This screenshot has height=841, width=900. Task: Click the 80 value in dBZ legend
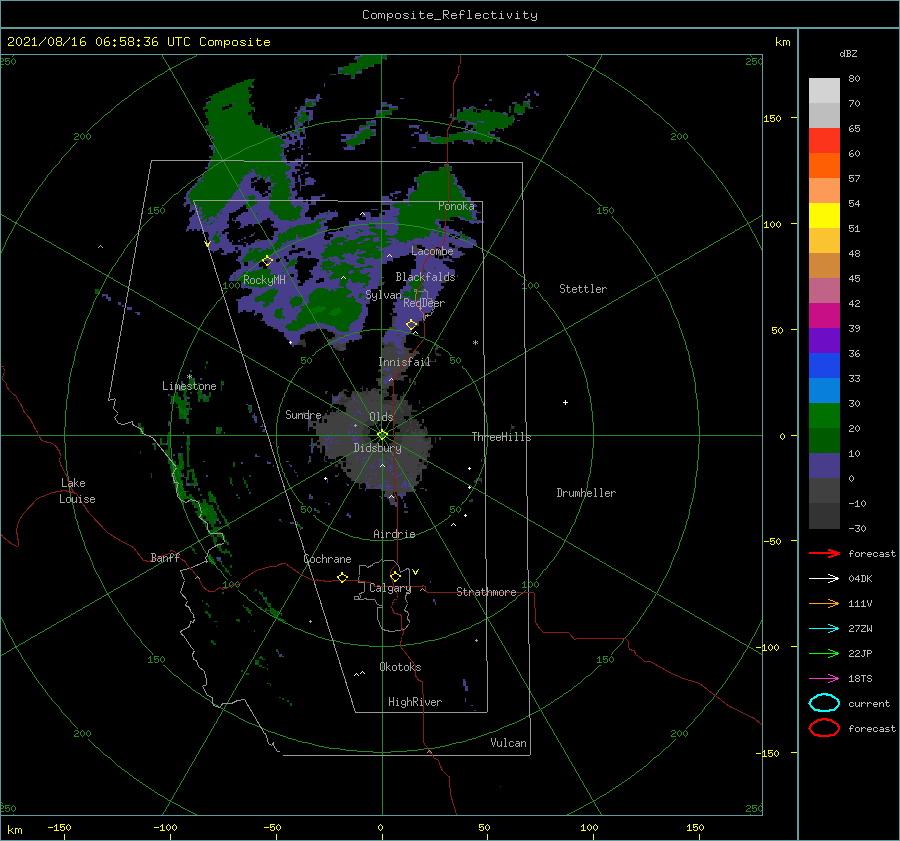854,79
